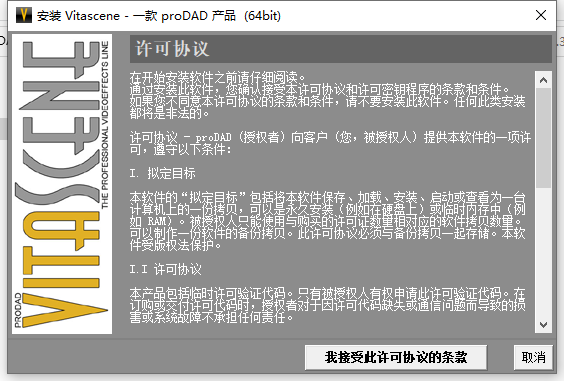Screen dimensions: 564x381
Task: Click the 'I. 拟定目标' section heading
Action: pyautogui.click(x=163, y=173)
